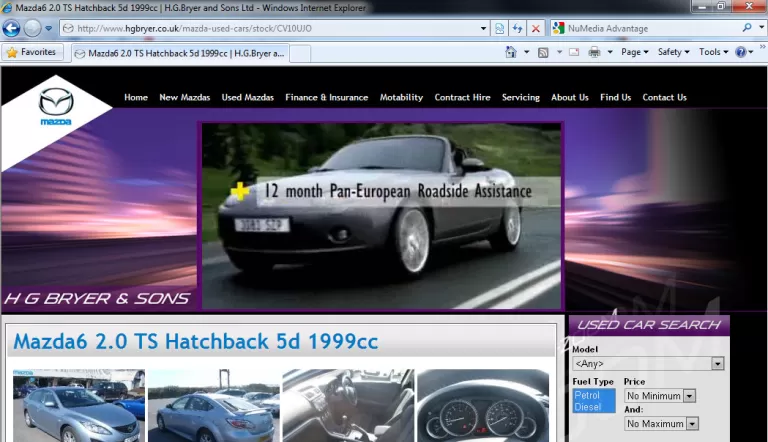Open the Used Mazdas nav link

pyautogui.click(x=247, y=98)
